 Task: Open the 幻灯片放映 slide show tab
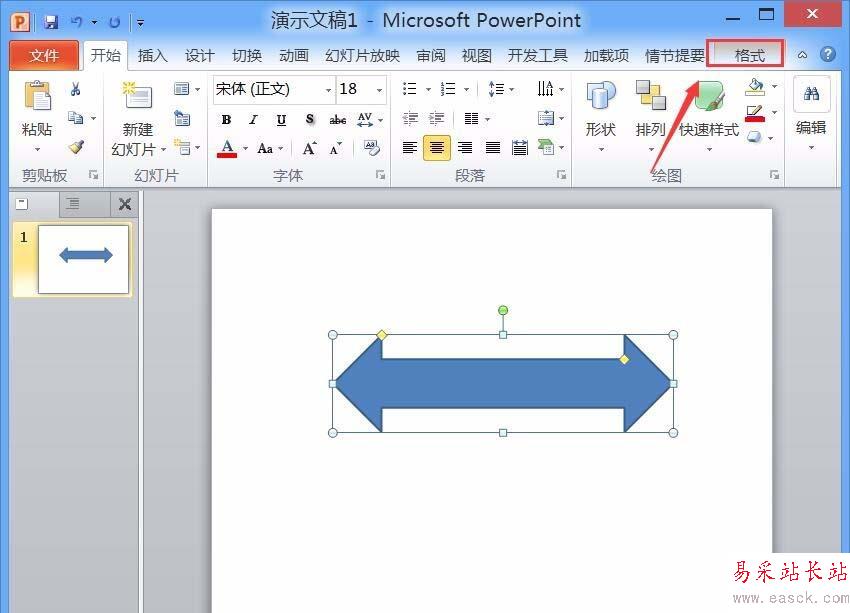362,55
